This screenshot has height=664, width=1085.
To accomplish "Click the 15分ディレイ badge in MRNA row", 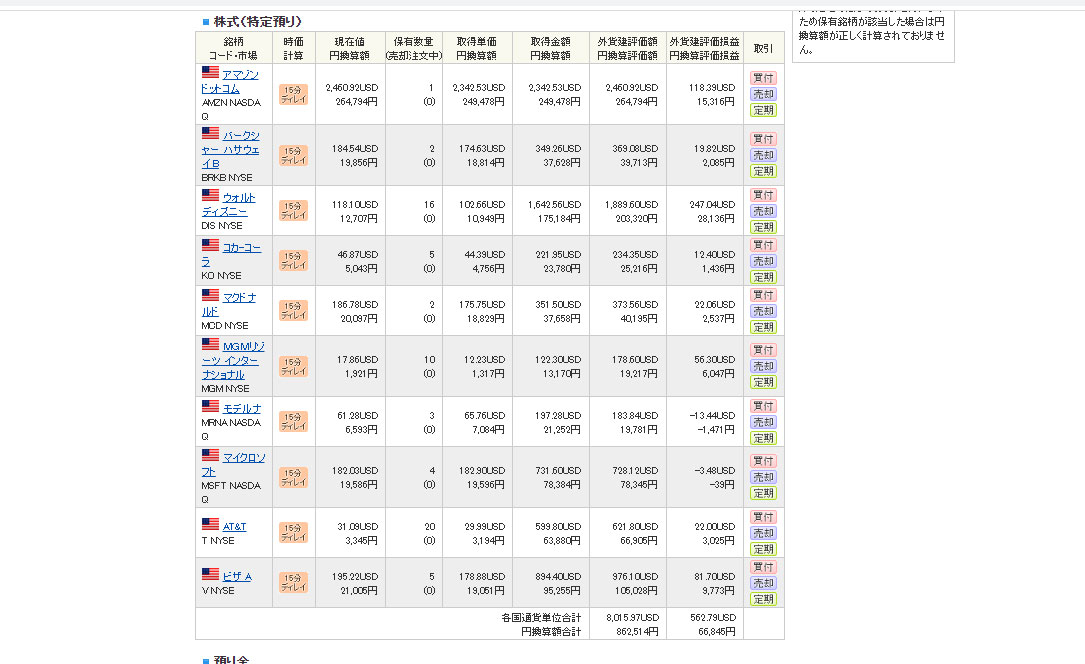I will [293, 422].
